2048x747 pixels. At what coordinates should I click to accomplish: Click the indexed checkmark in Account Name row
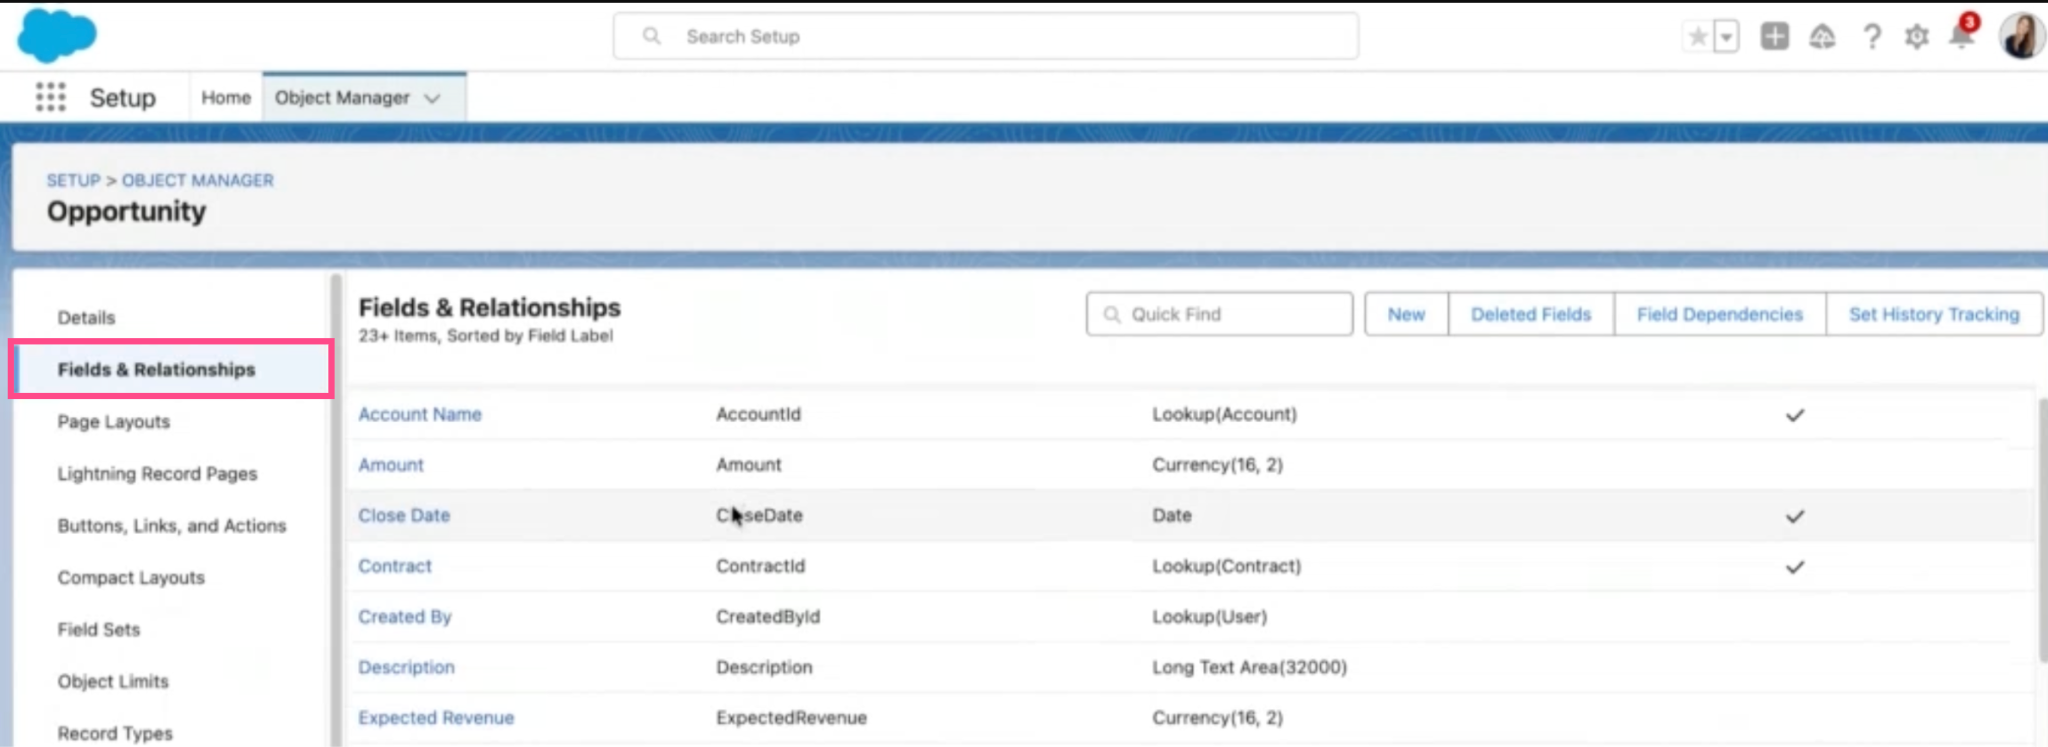pos(1795,415)
